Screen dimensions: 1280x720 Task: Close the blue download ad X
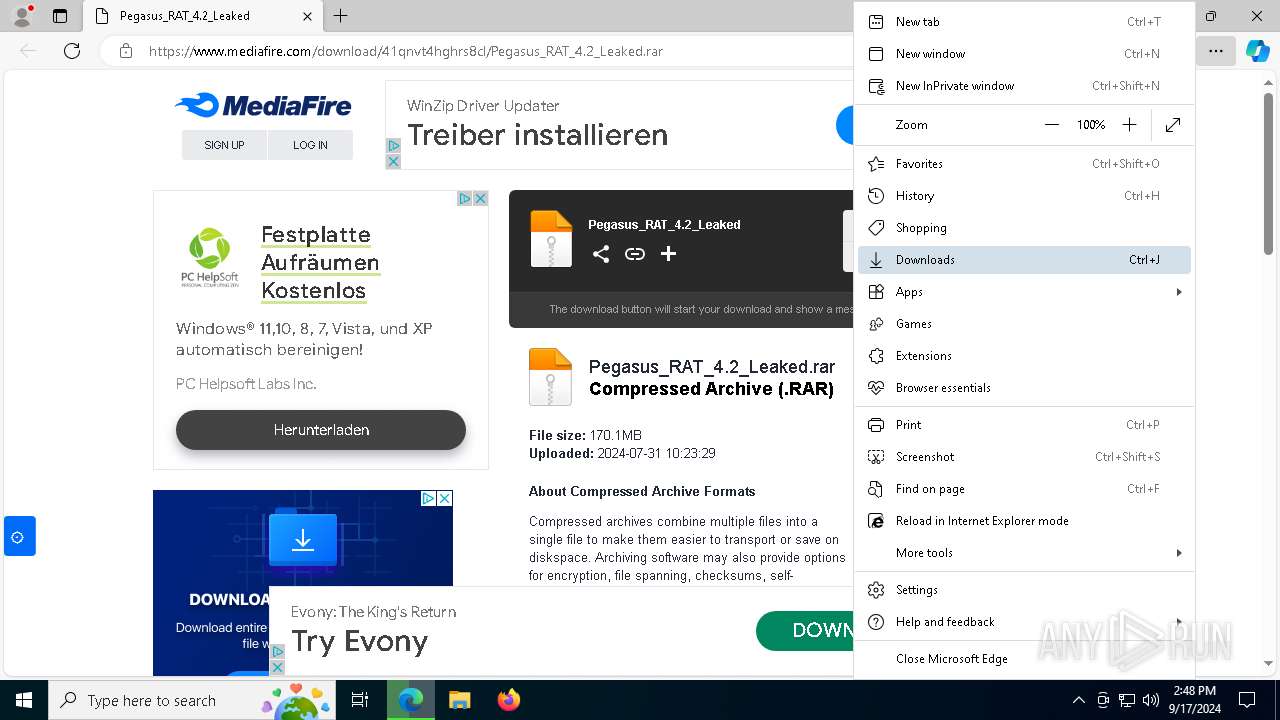[x=445, y=498]
